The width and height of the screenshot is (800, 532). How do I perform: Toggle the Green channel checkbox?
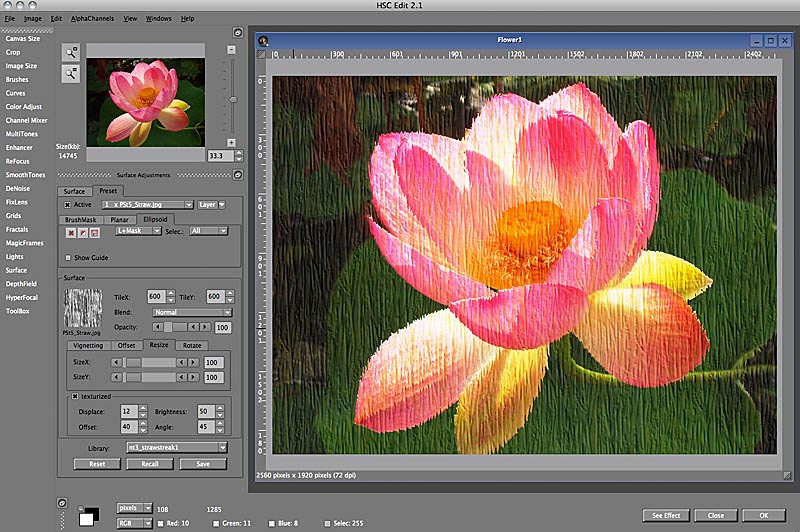pos(216,523)
